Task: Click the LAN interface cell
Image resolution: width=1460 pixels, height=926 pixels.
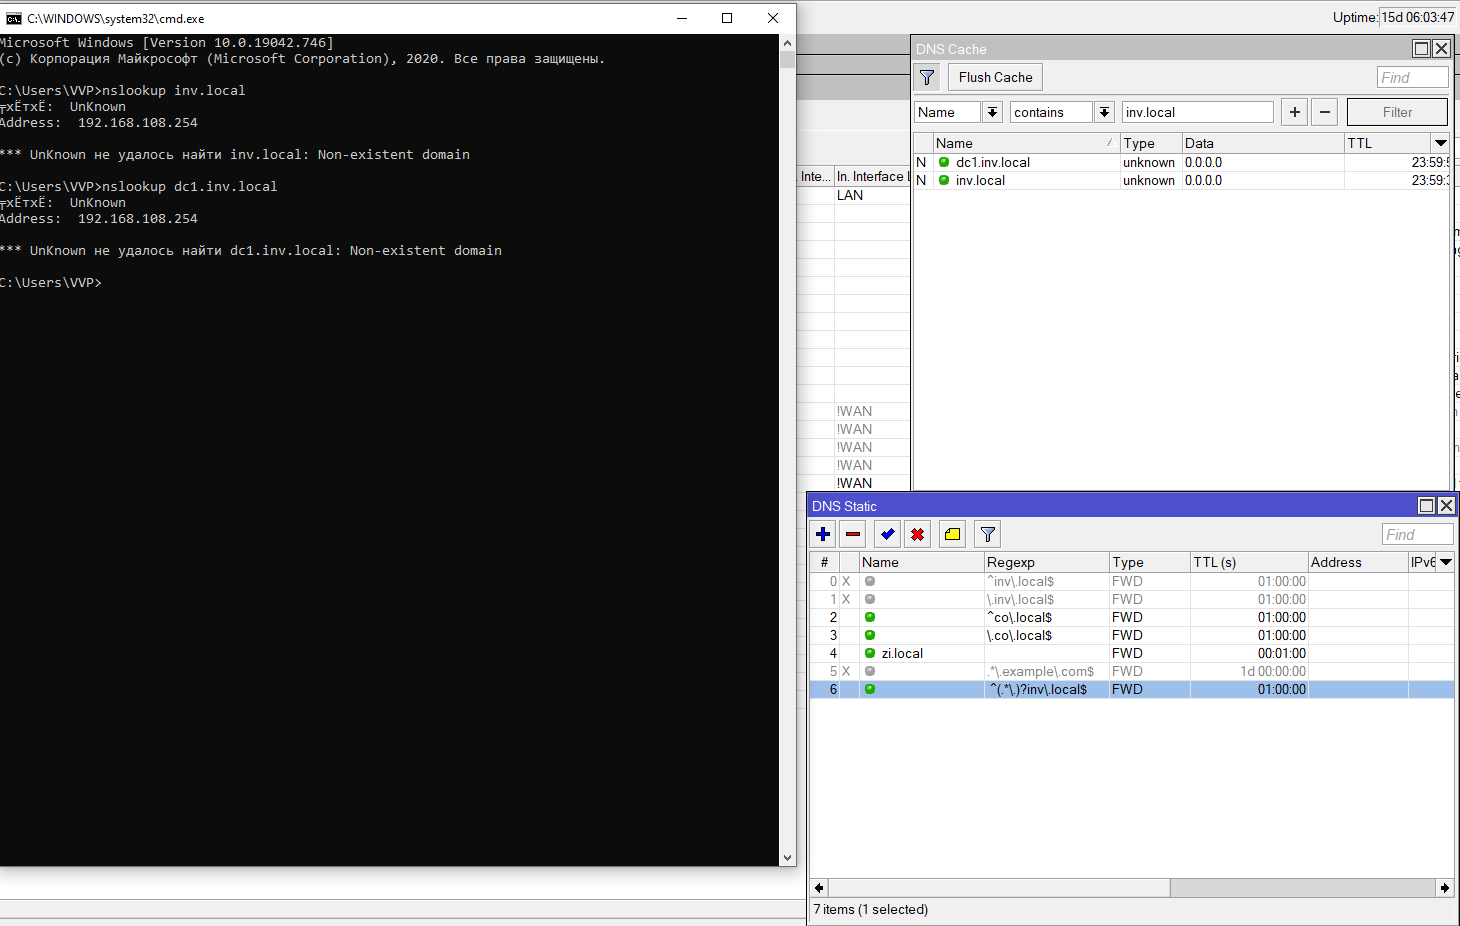Action: 872,195
